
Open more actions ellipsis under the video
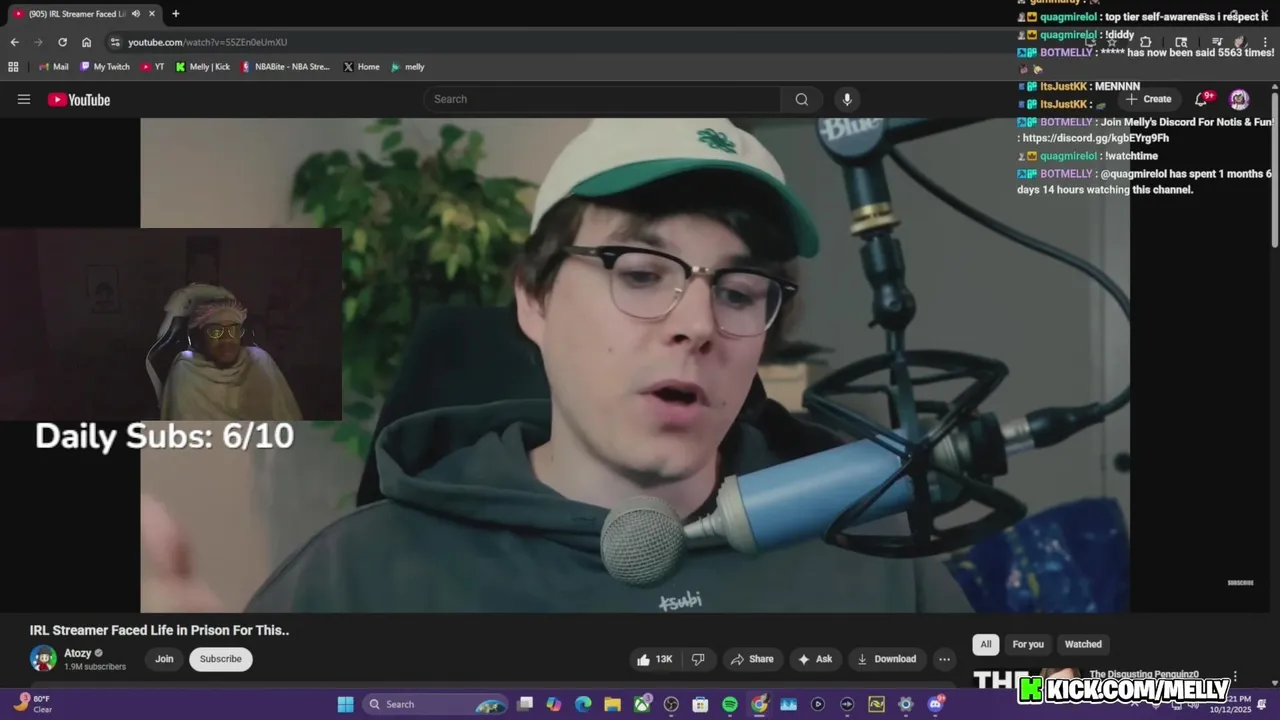click(944, 659)
